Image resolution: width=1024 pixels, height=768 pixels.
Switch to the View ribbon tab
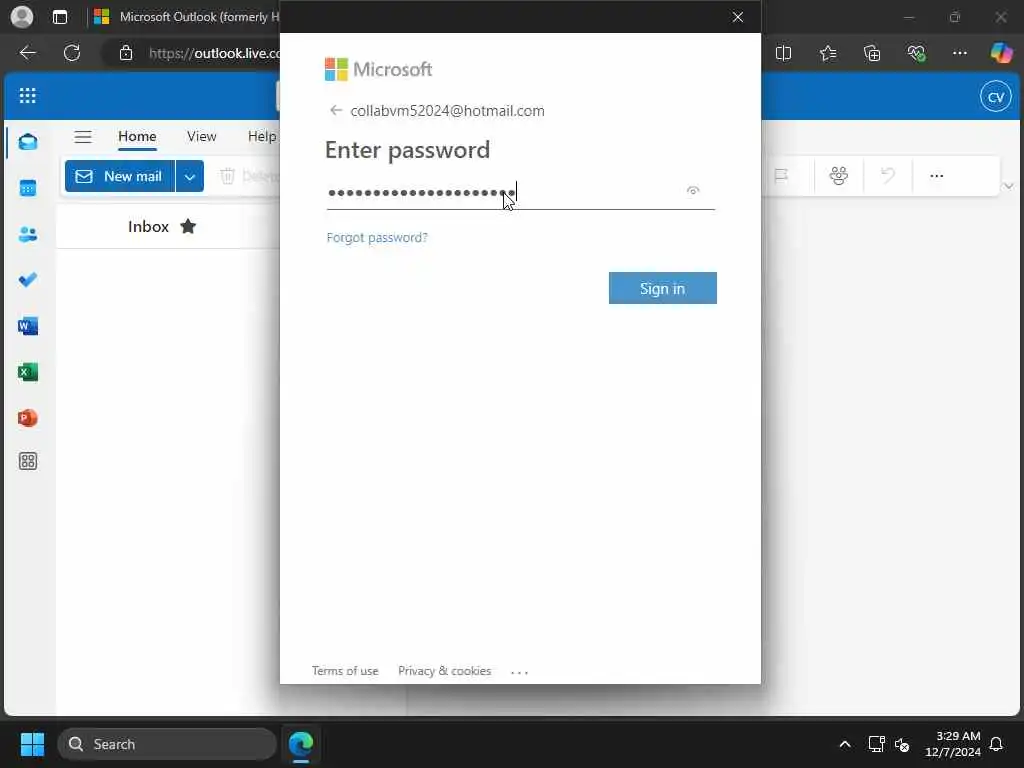201,136
